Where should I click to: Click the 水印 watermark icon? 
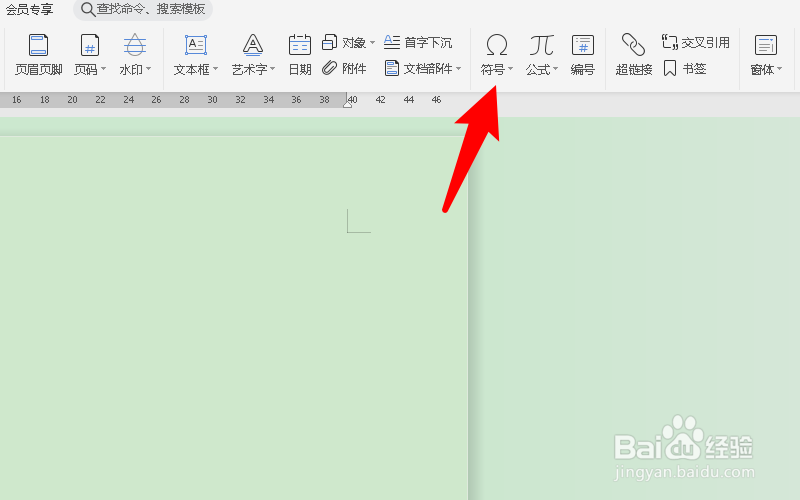tap(135, 45)
